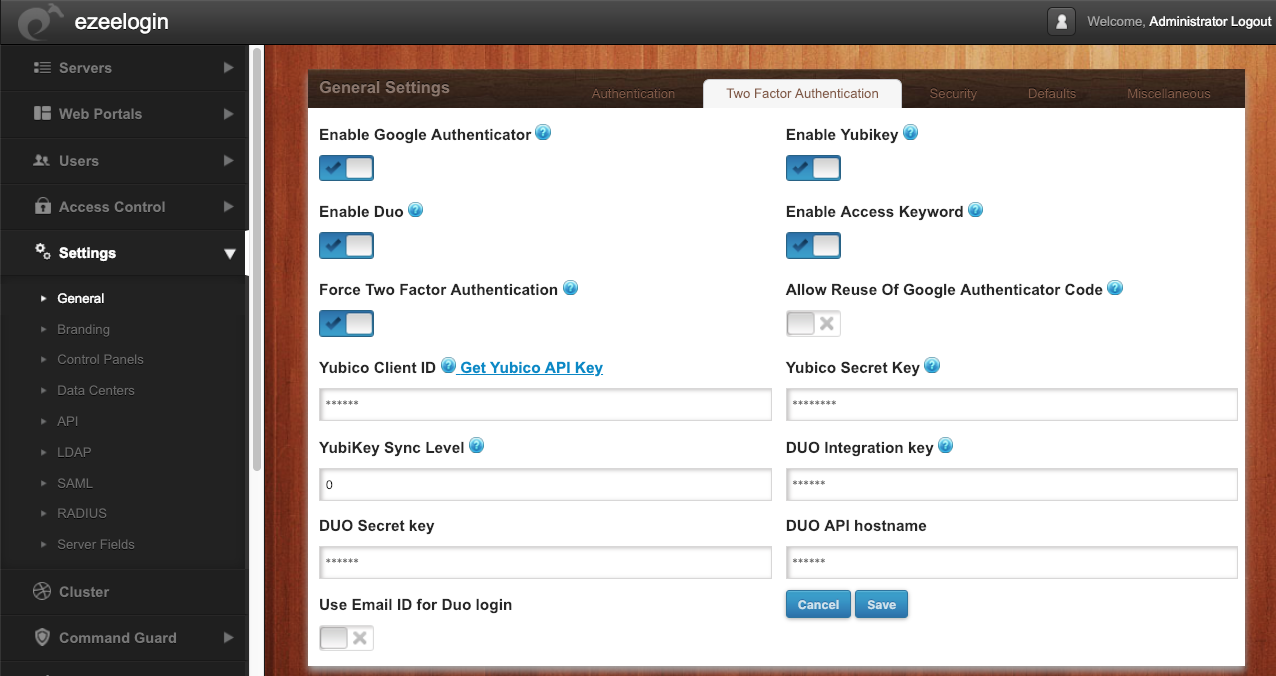Open help icon next to Enable Yubikey
This screenshot has height=676, width=1276.
click(x=910, y=132)
